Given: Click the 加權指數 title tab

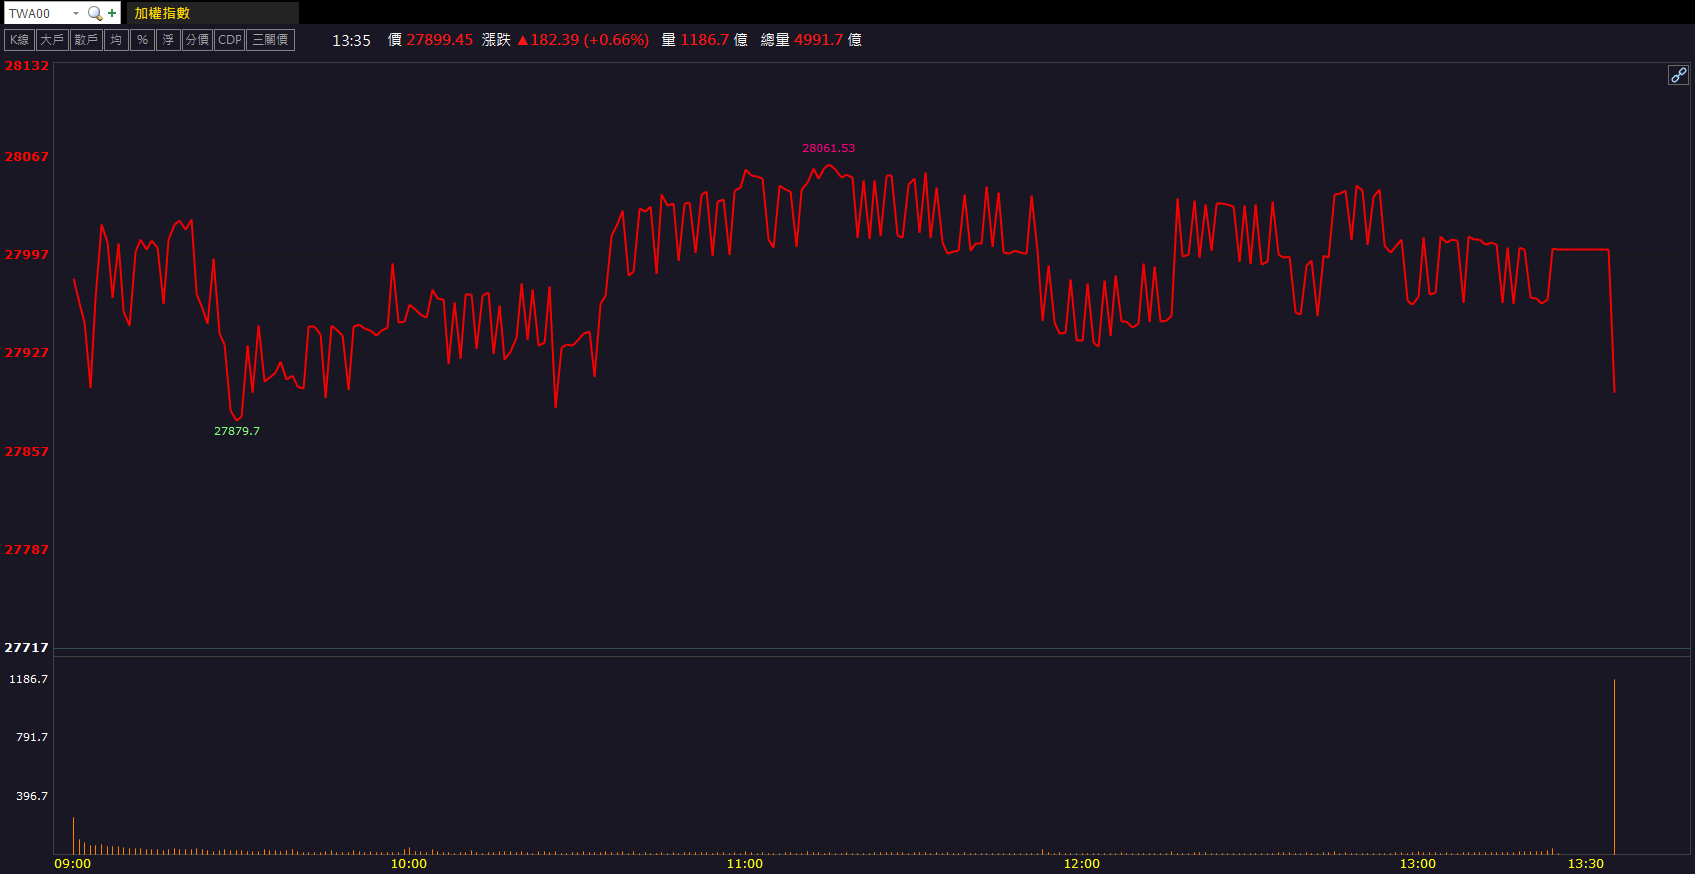Looking at the screenshot, I should click(x=162, y=13).
